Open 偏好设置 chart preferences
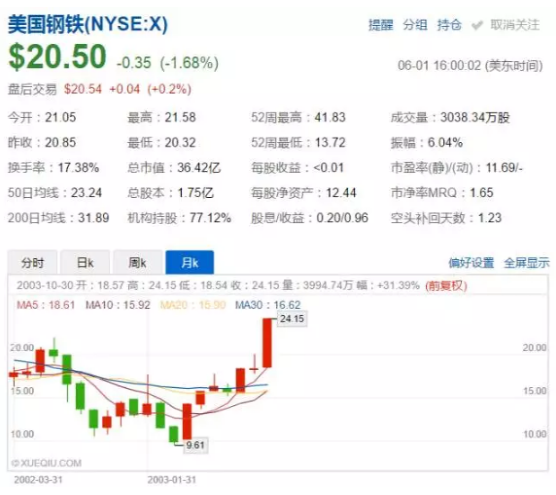The image size is (556, 495). [471, 263]
